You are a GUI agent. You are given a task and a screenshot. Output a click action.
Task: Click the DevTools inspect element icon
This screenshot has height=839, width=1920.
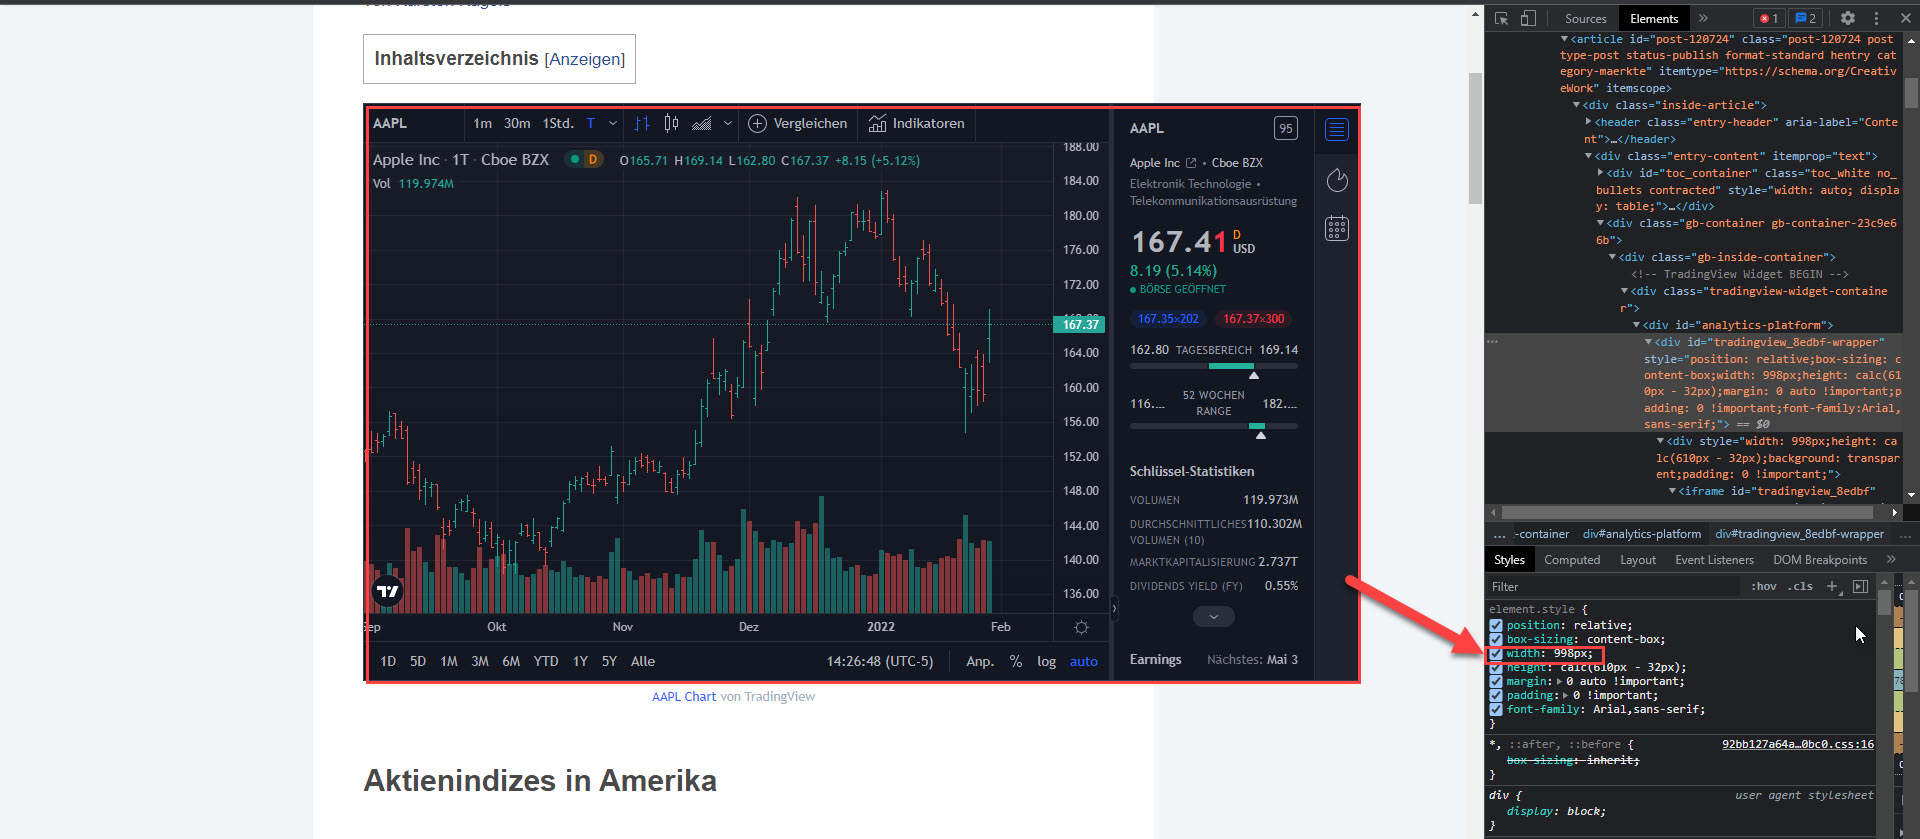[1501, 18]
